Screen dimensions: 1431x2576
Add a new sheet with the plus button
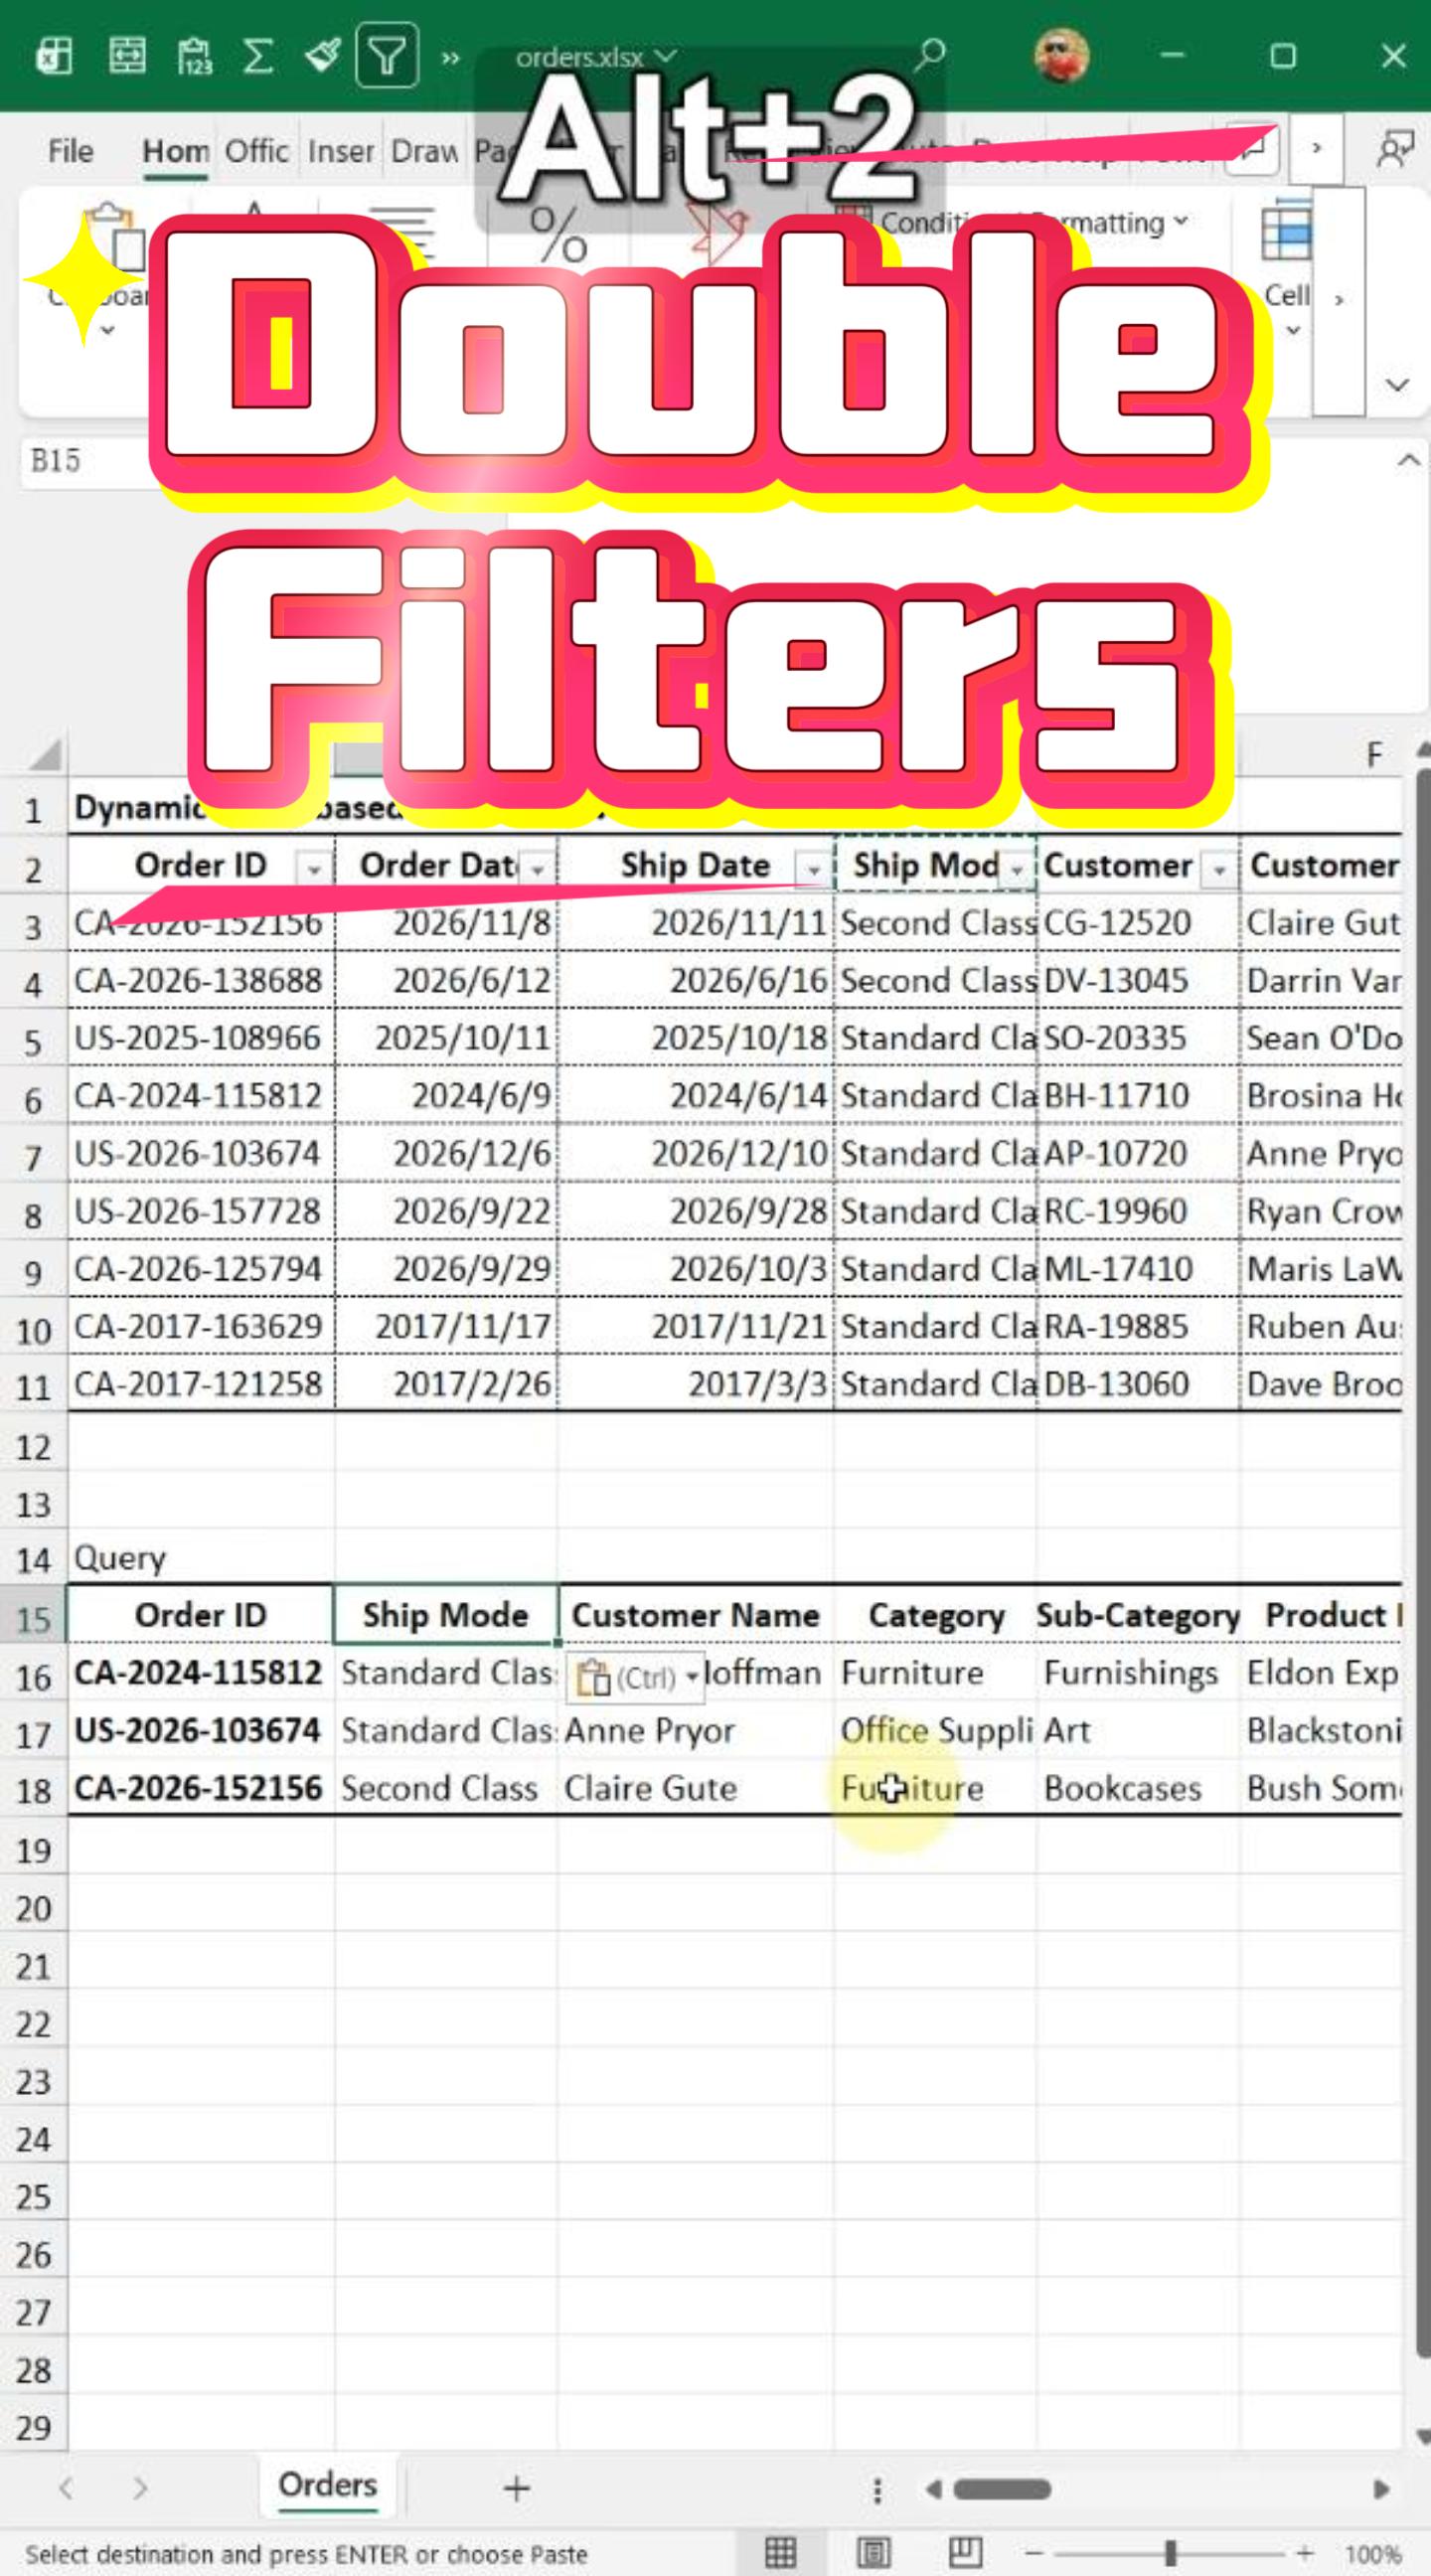coord(516,2488)
